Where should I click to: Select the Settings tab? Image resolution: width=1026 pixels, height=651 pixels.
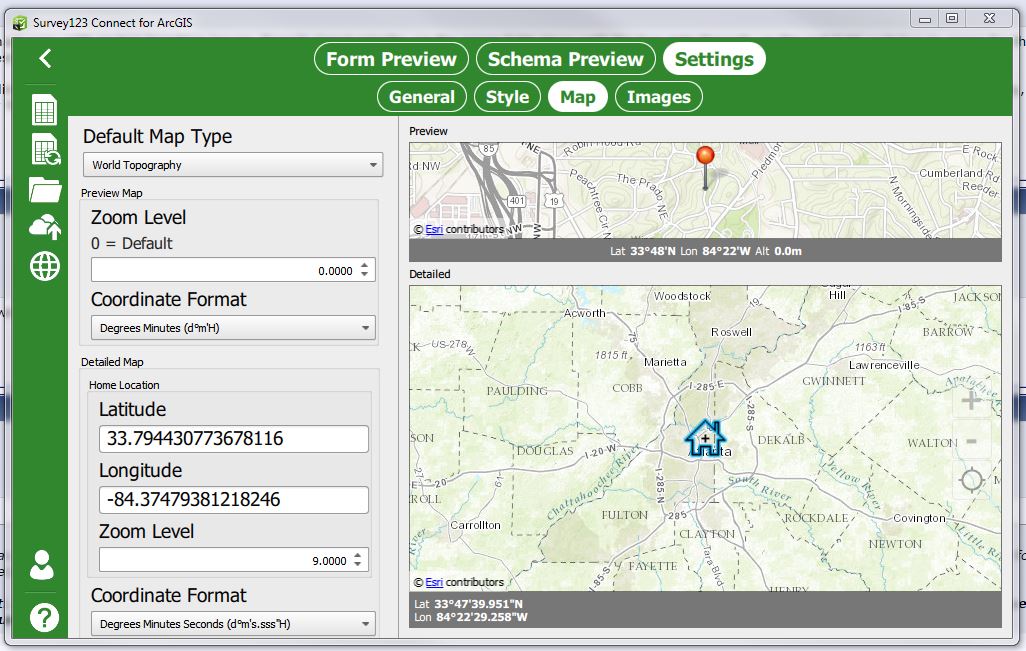pos(714,59)
